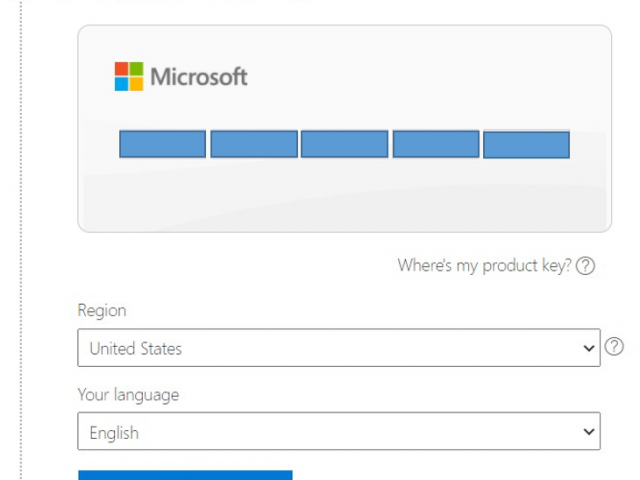Click the "English" text in language field
The width and height of the screenshot is (640, 480).
[114, 433]
